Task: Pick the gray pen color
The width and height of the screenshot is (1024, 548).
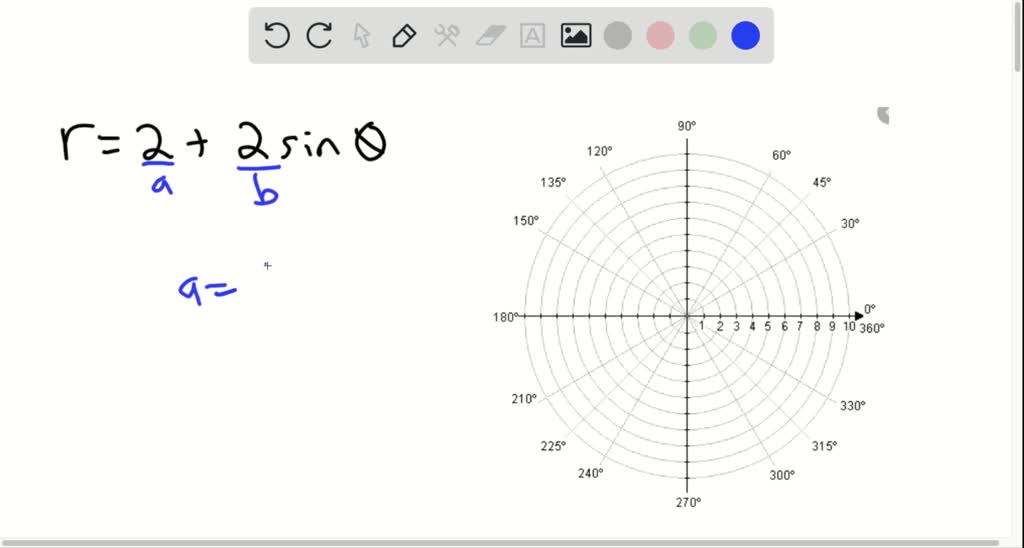Action: pos(618,35)
